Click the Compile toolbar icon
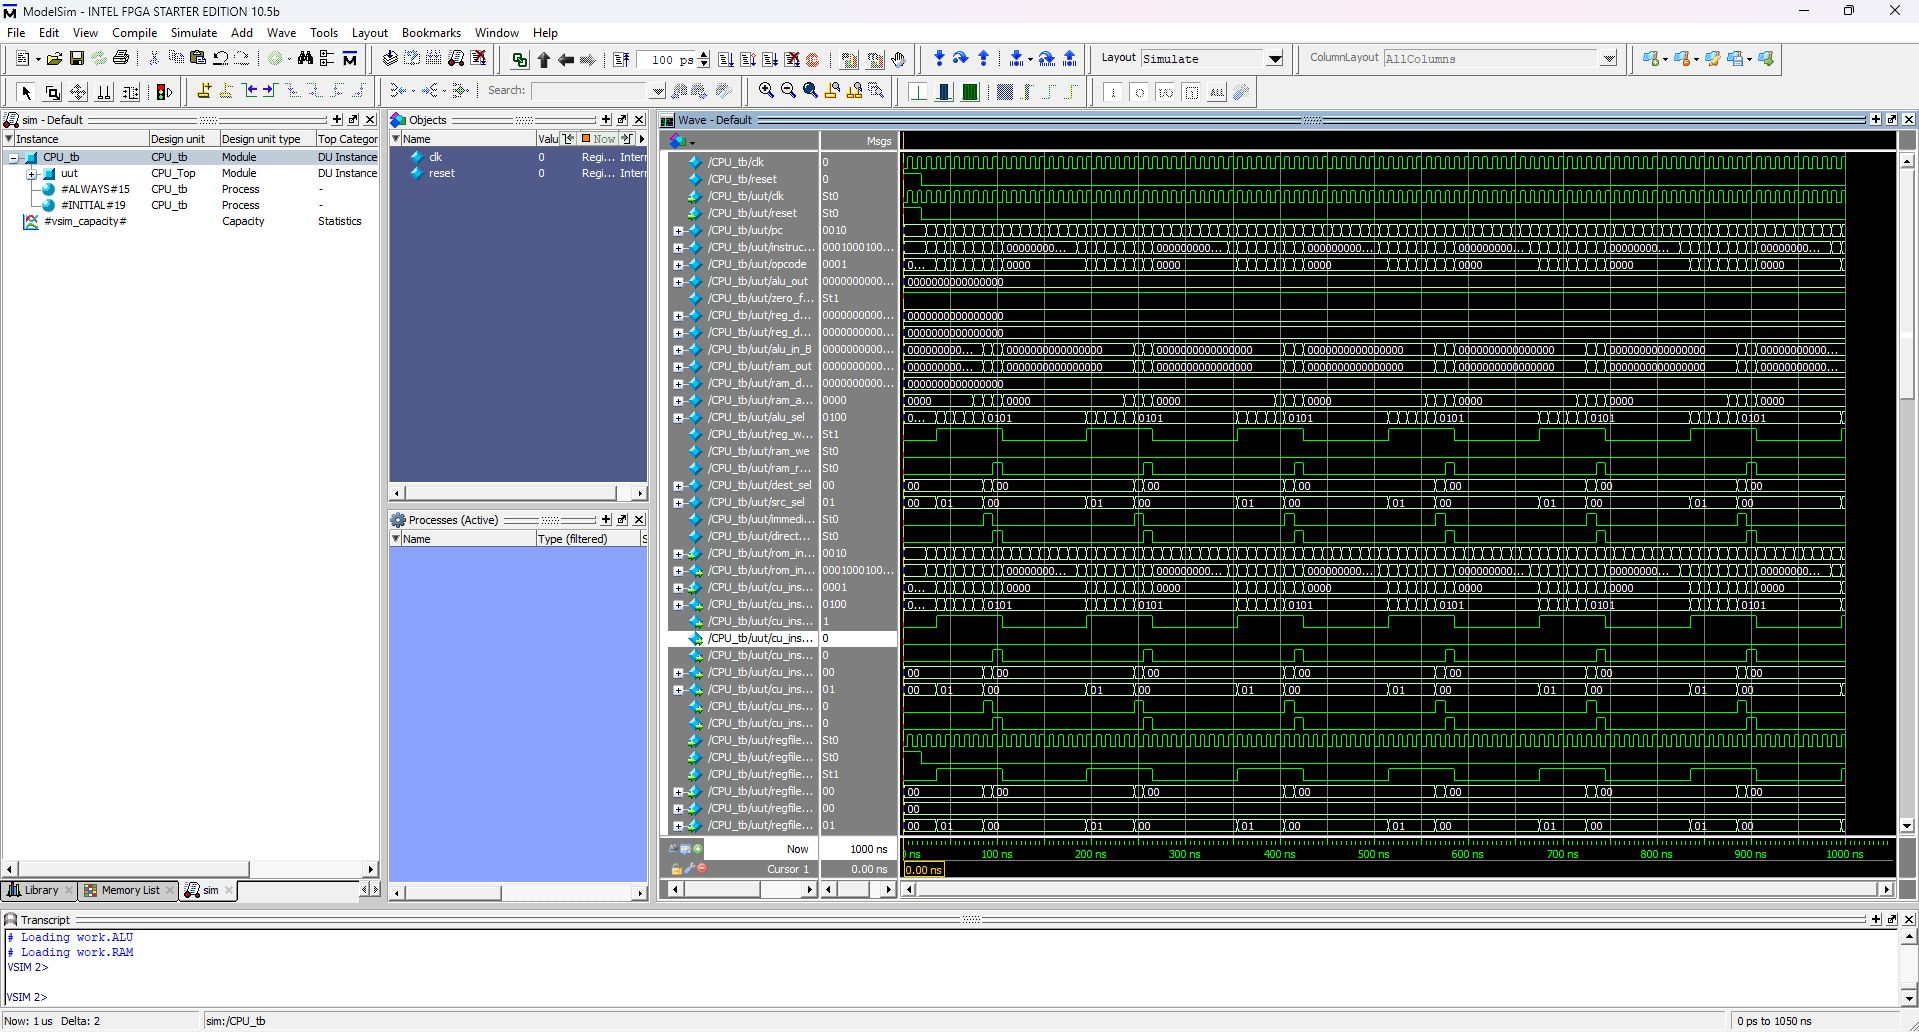The width and height of the screenshot is (1919, 1032). 389,59
